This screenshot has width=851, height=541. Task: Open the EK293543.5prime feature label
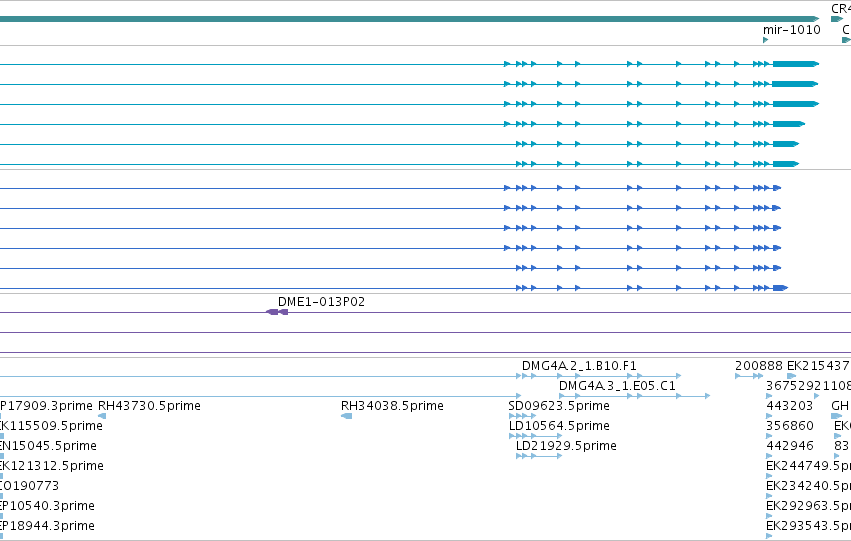pyautogui.click(x=808, y=526)
